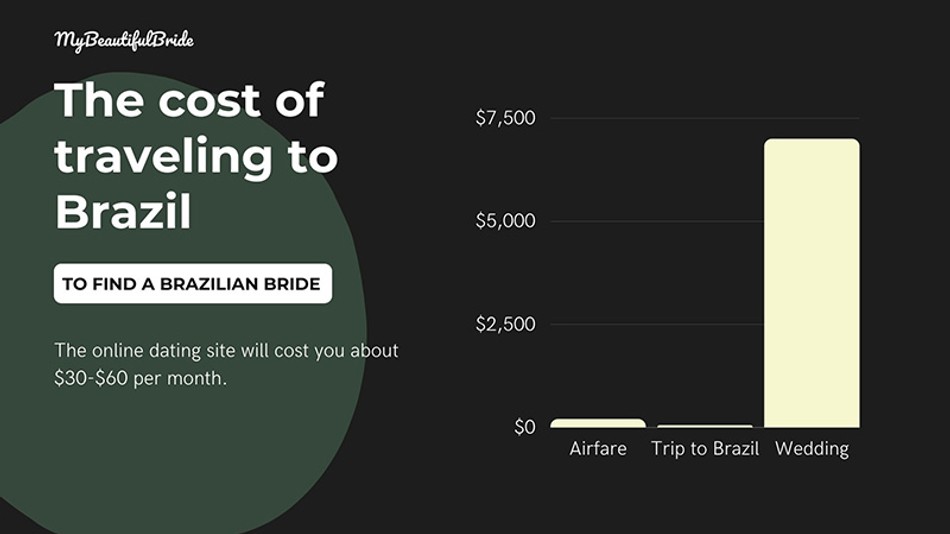Click the word Brazil in the heading
This screenshot has height=534, width=950.
pyautogui.click(x=123, y=212)
